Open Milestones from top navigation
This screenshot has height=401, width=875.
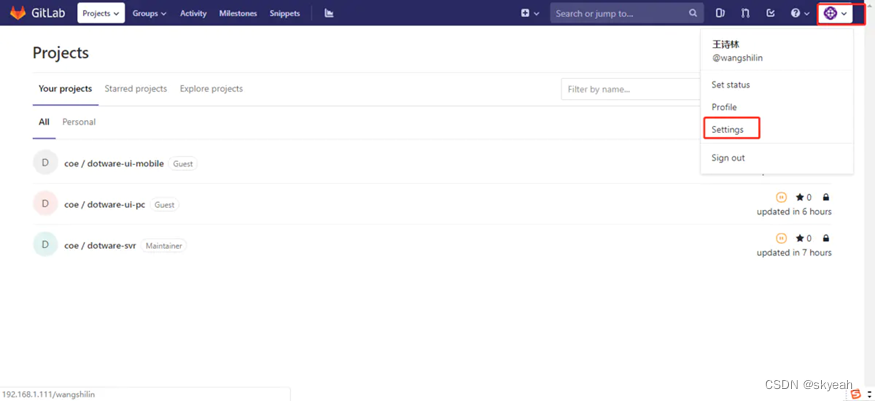238,13
